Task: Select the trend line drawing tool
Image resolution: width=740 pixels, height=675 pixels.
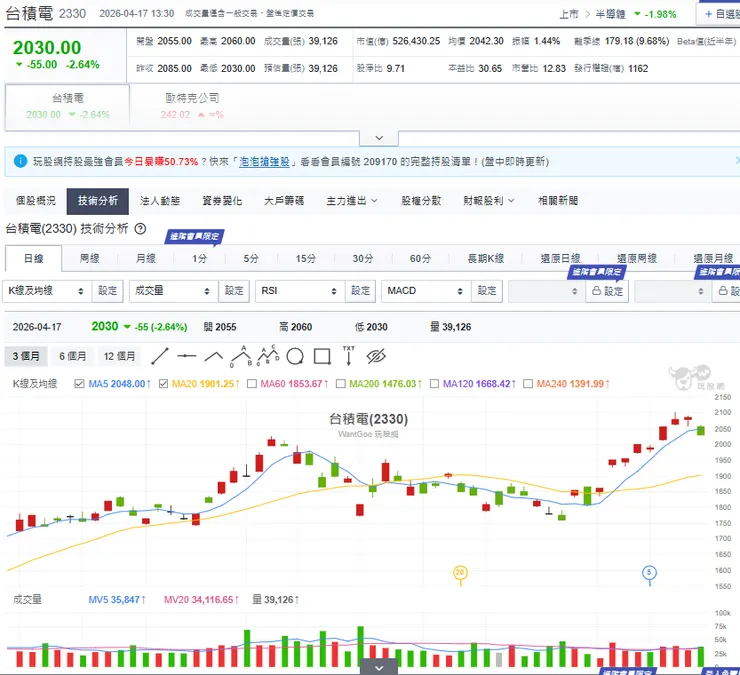Action: click(160, 356)
